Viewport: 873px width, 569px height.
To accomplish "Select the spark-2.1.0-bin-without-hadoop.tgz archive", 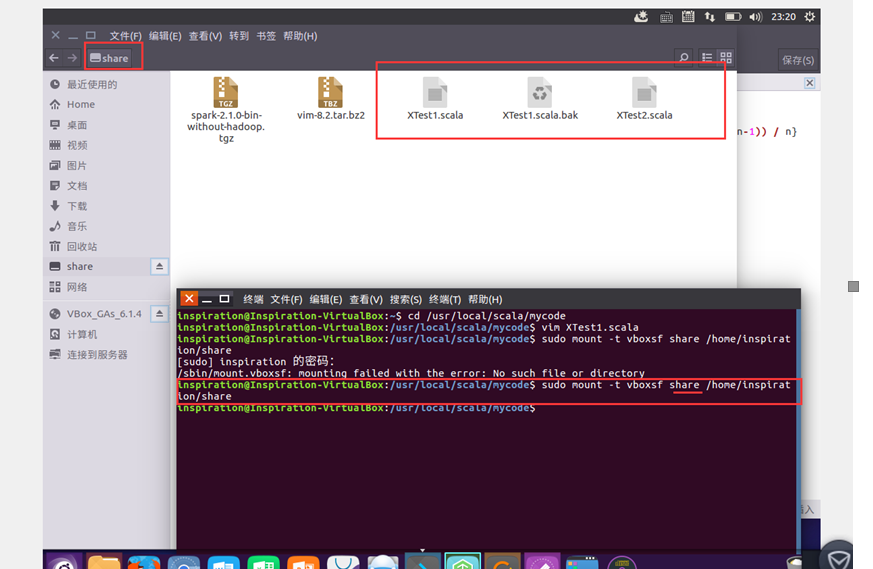I will point(225,110).
